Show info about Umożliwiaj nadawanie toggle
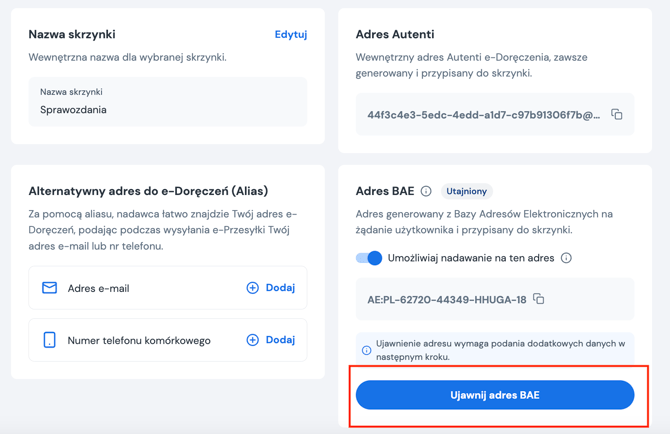 pos(566,258)
